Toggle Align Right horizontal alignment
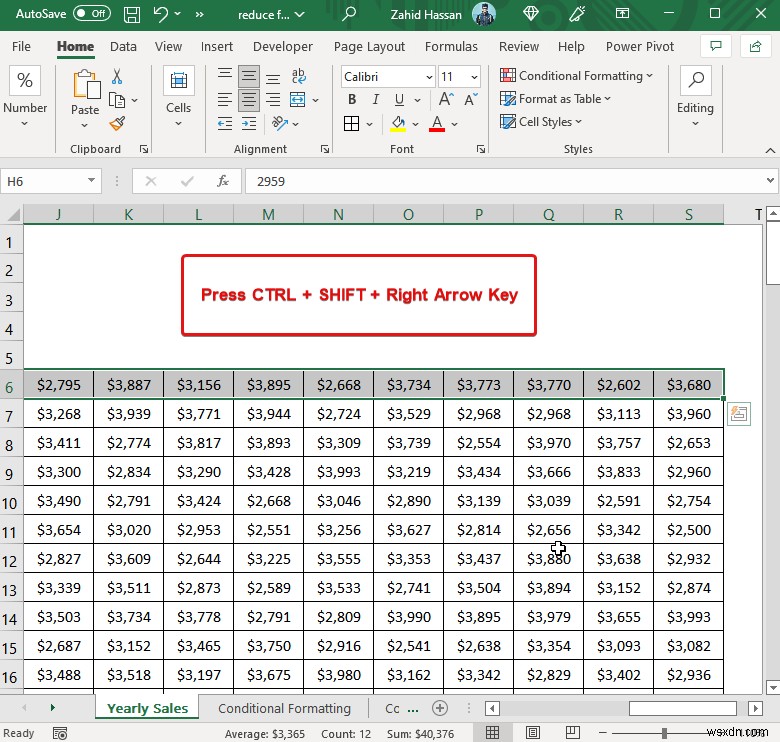 click(x=273, y=100)
